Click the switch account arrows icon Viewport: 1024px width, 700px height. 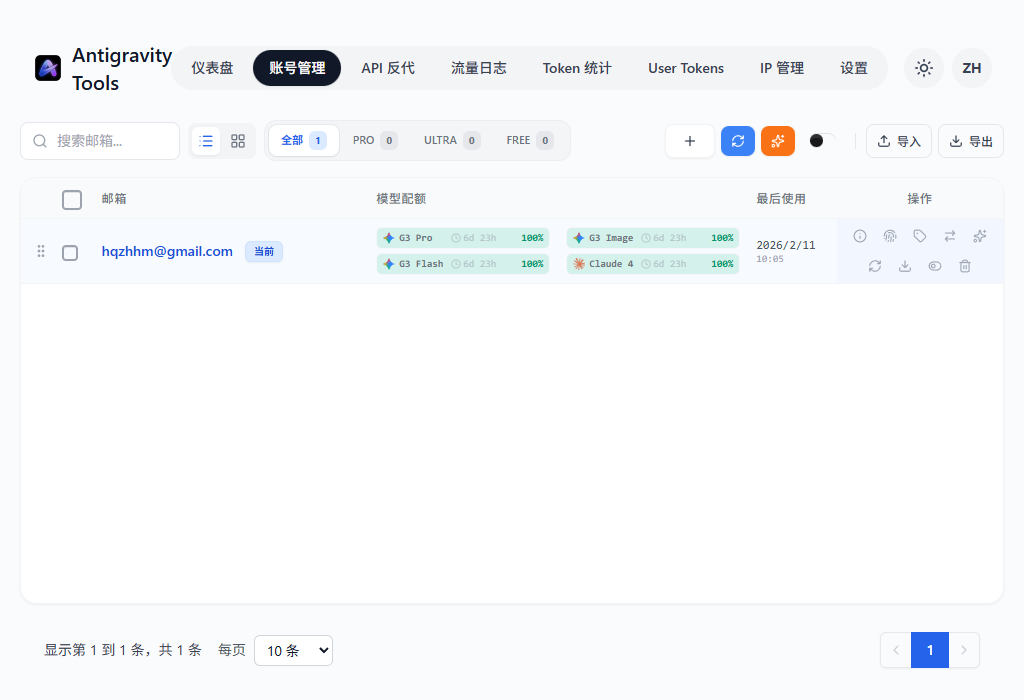pyautogui.click(x=950, y=236)
